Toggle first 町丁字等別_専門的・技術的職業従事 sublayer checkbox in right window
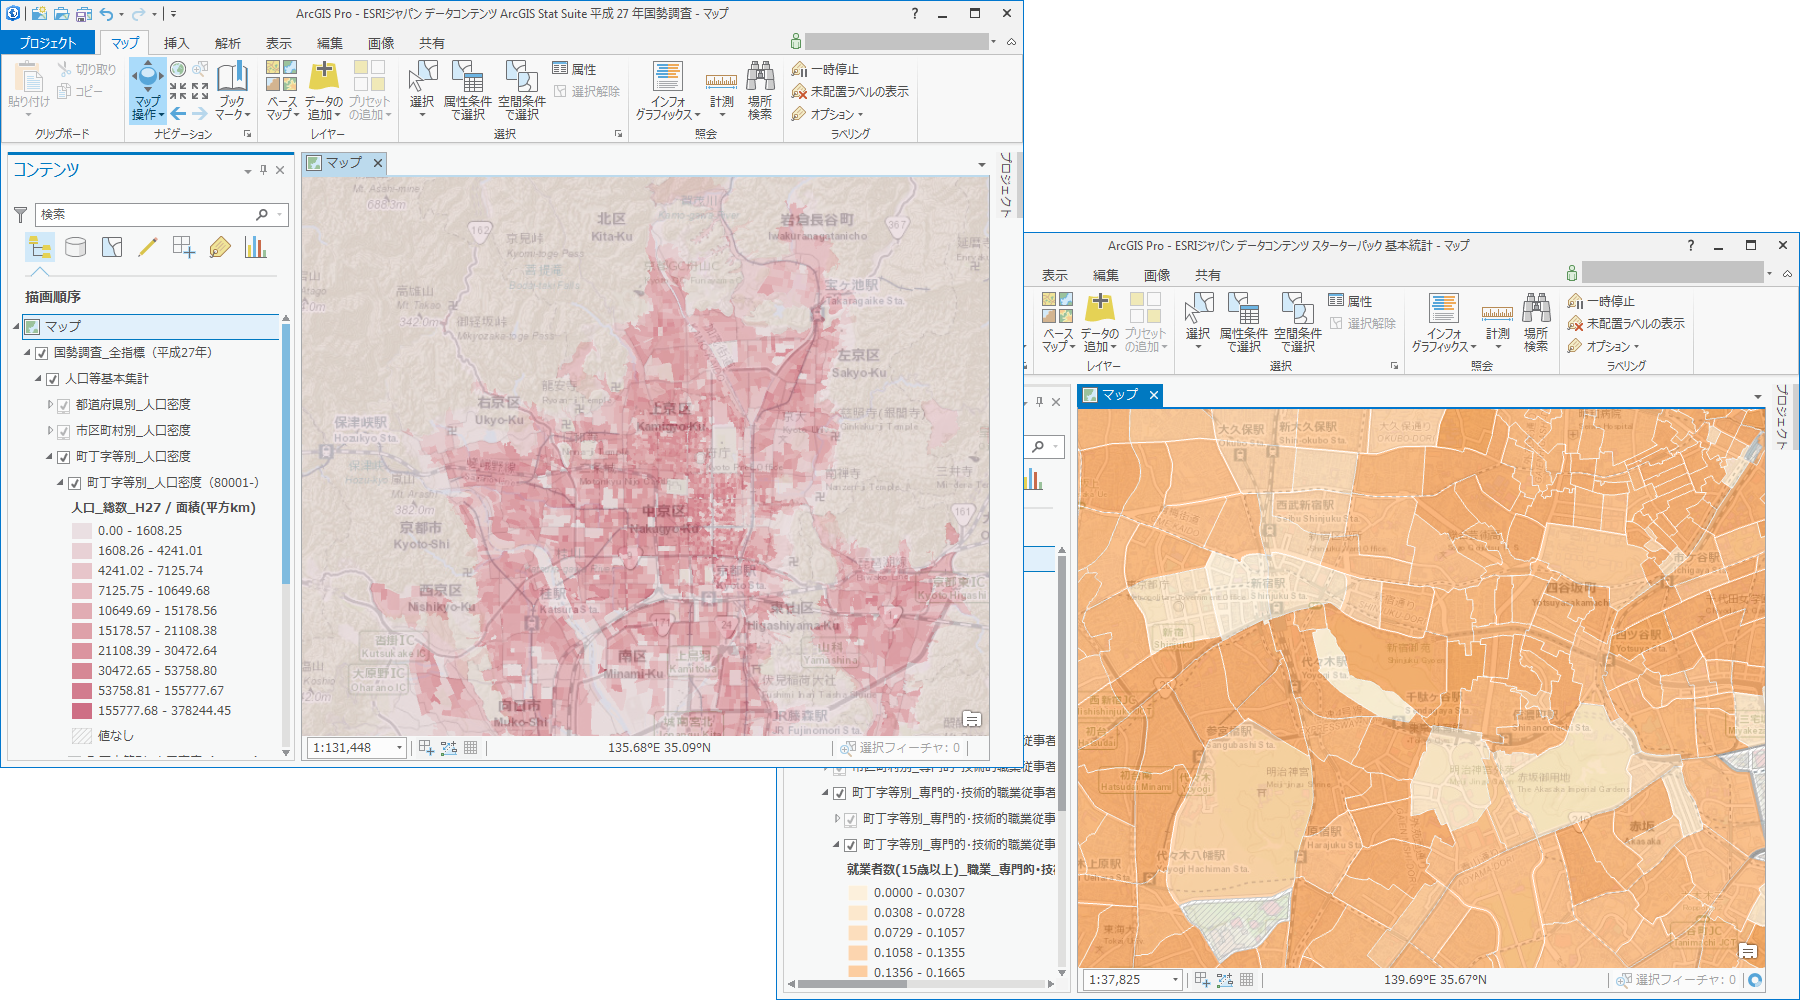 pyautogui.click(x=851, y=819)
